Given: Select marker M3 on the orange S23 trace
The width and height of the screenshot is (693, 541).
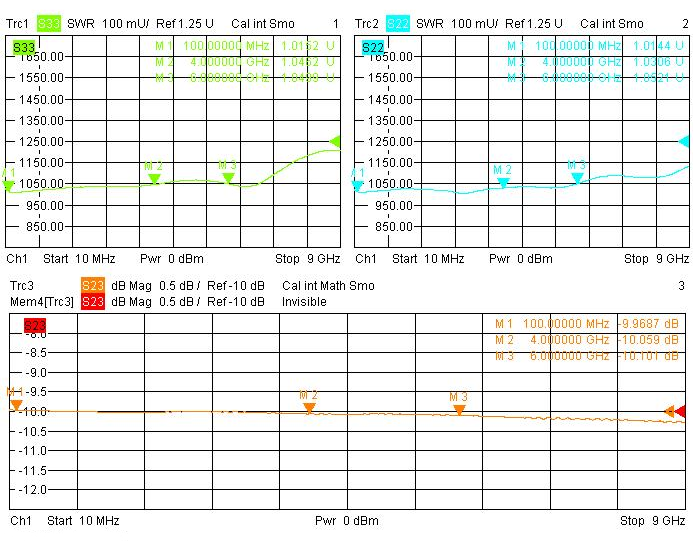Looking at the screenshot, I should 459,408.
